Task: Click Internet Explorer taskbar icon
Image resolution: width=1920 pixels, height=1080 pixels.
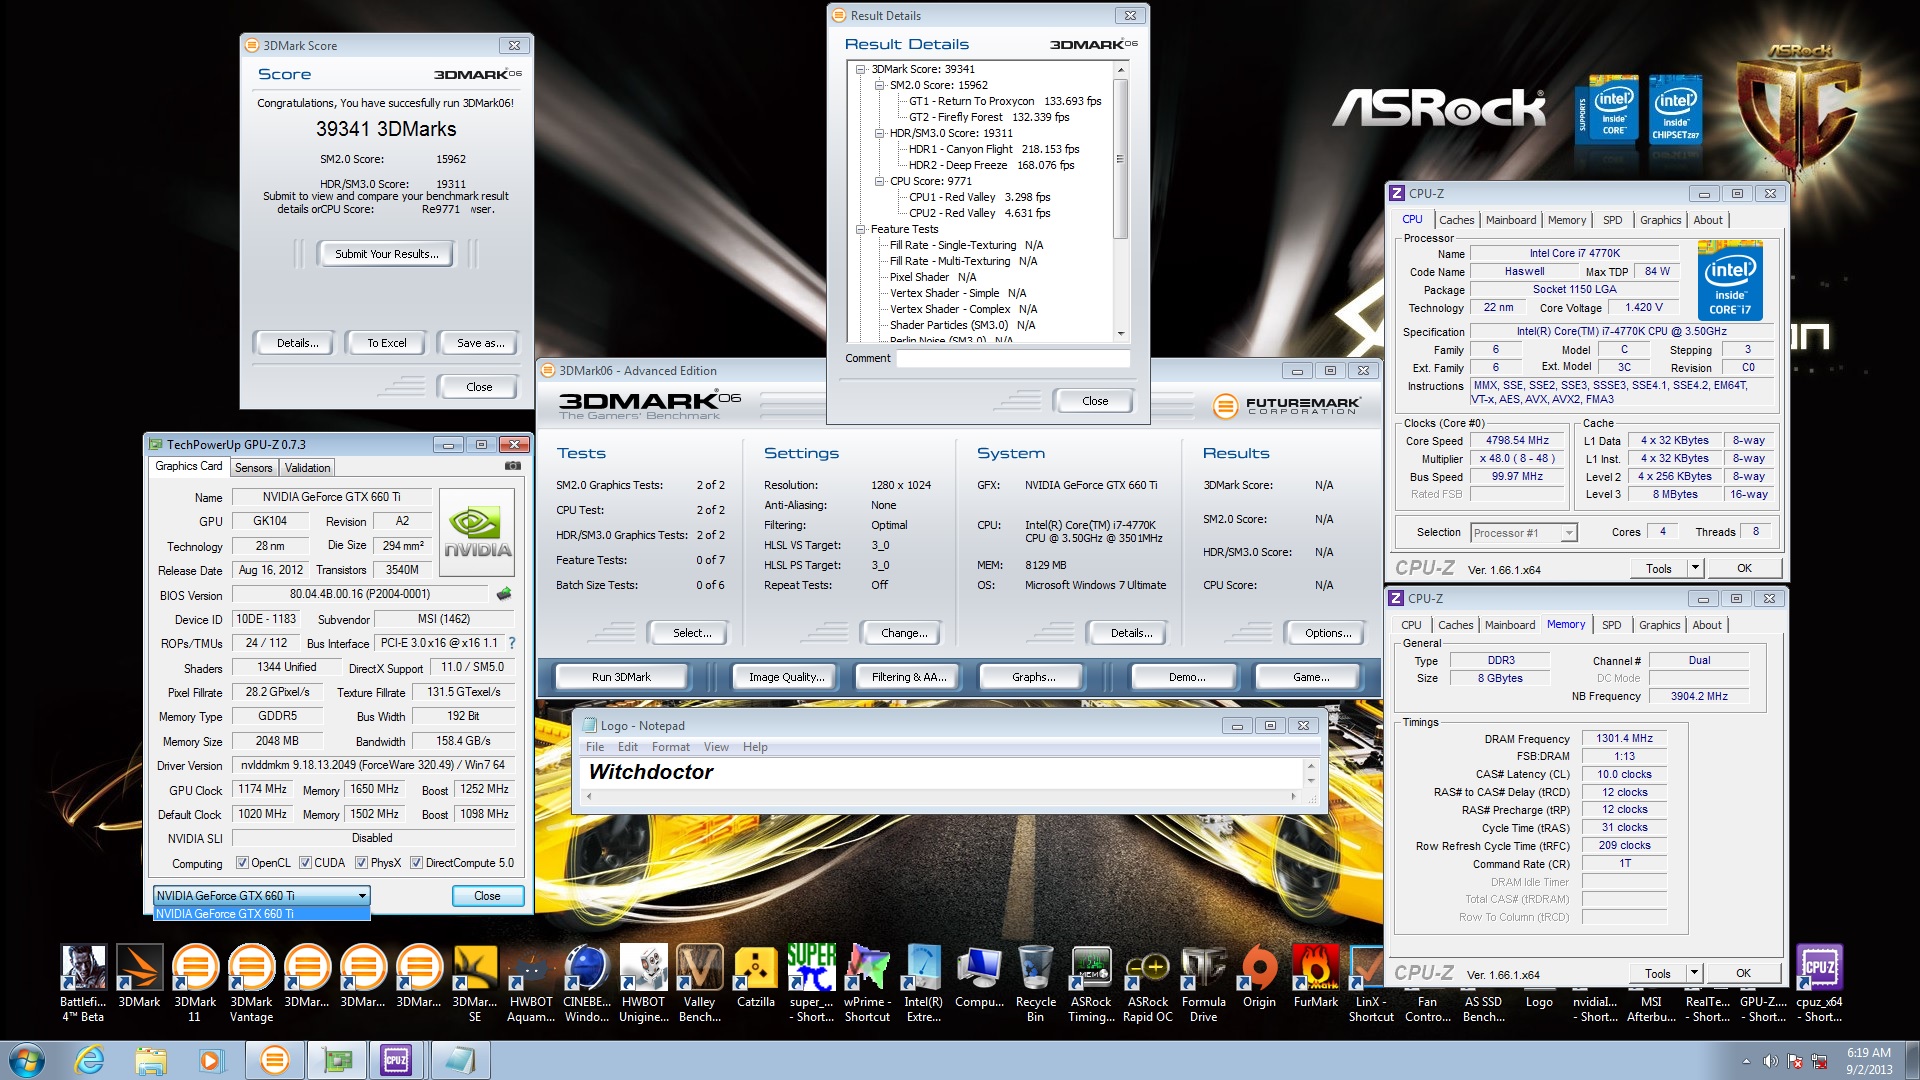Action: coord(90,1060)
